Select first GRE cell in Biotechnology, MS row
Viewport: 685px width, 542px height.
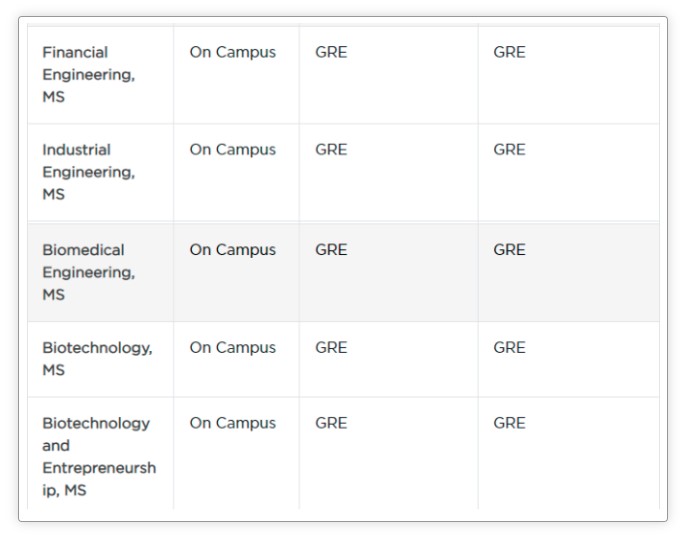(331, 348)
